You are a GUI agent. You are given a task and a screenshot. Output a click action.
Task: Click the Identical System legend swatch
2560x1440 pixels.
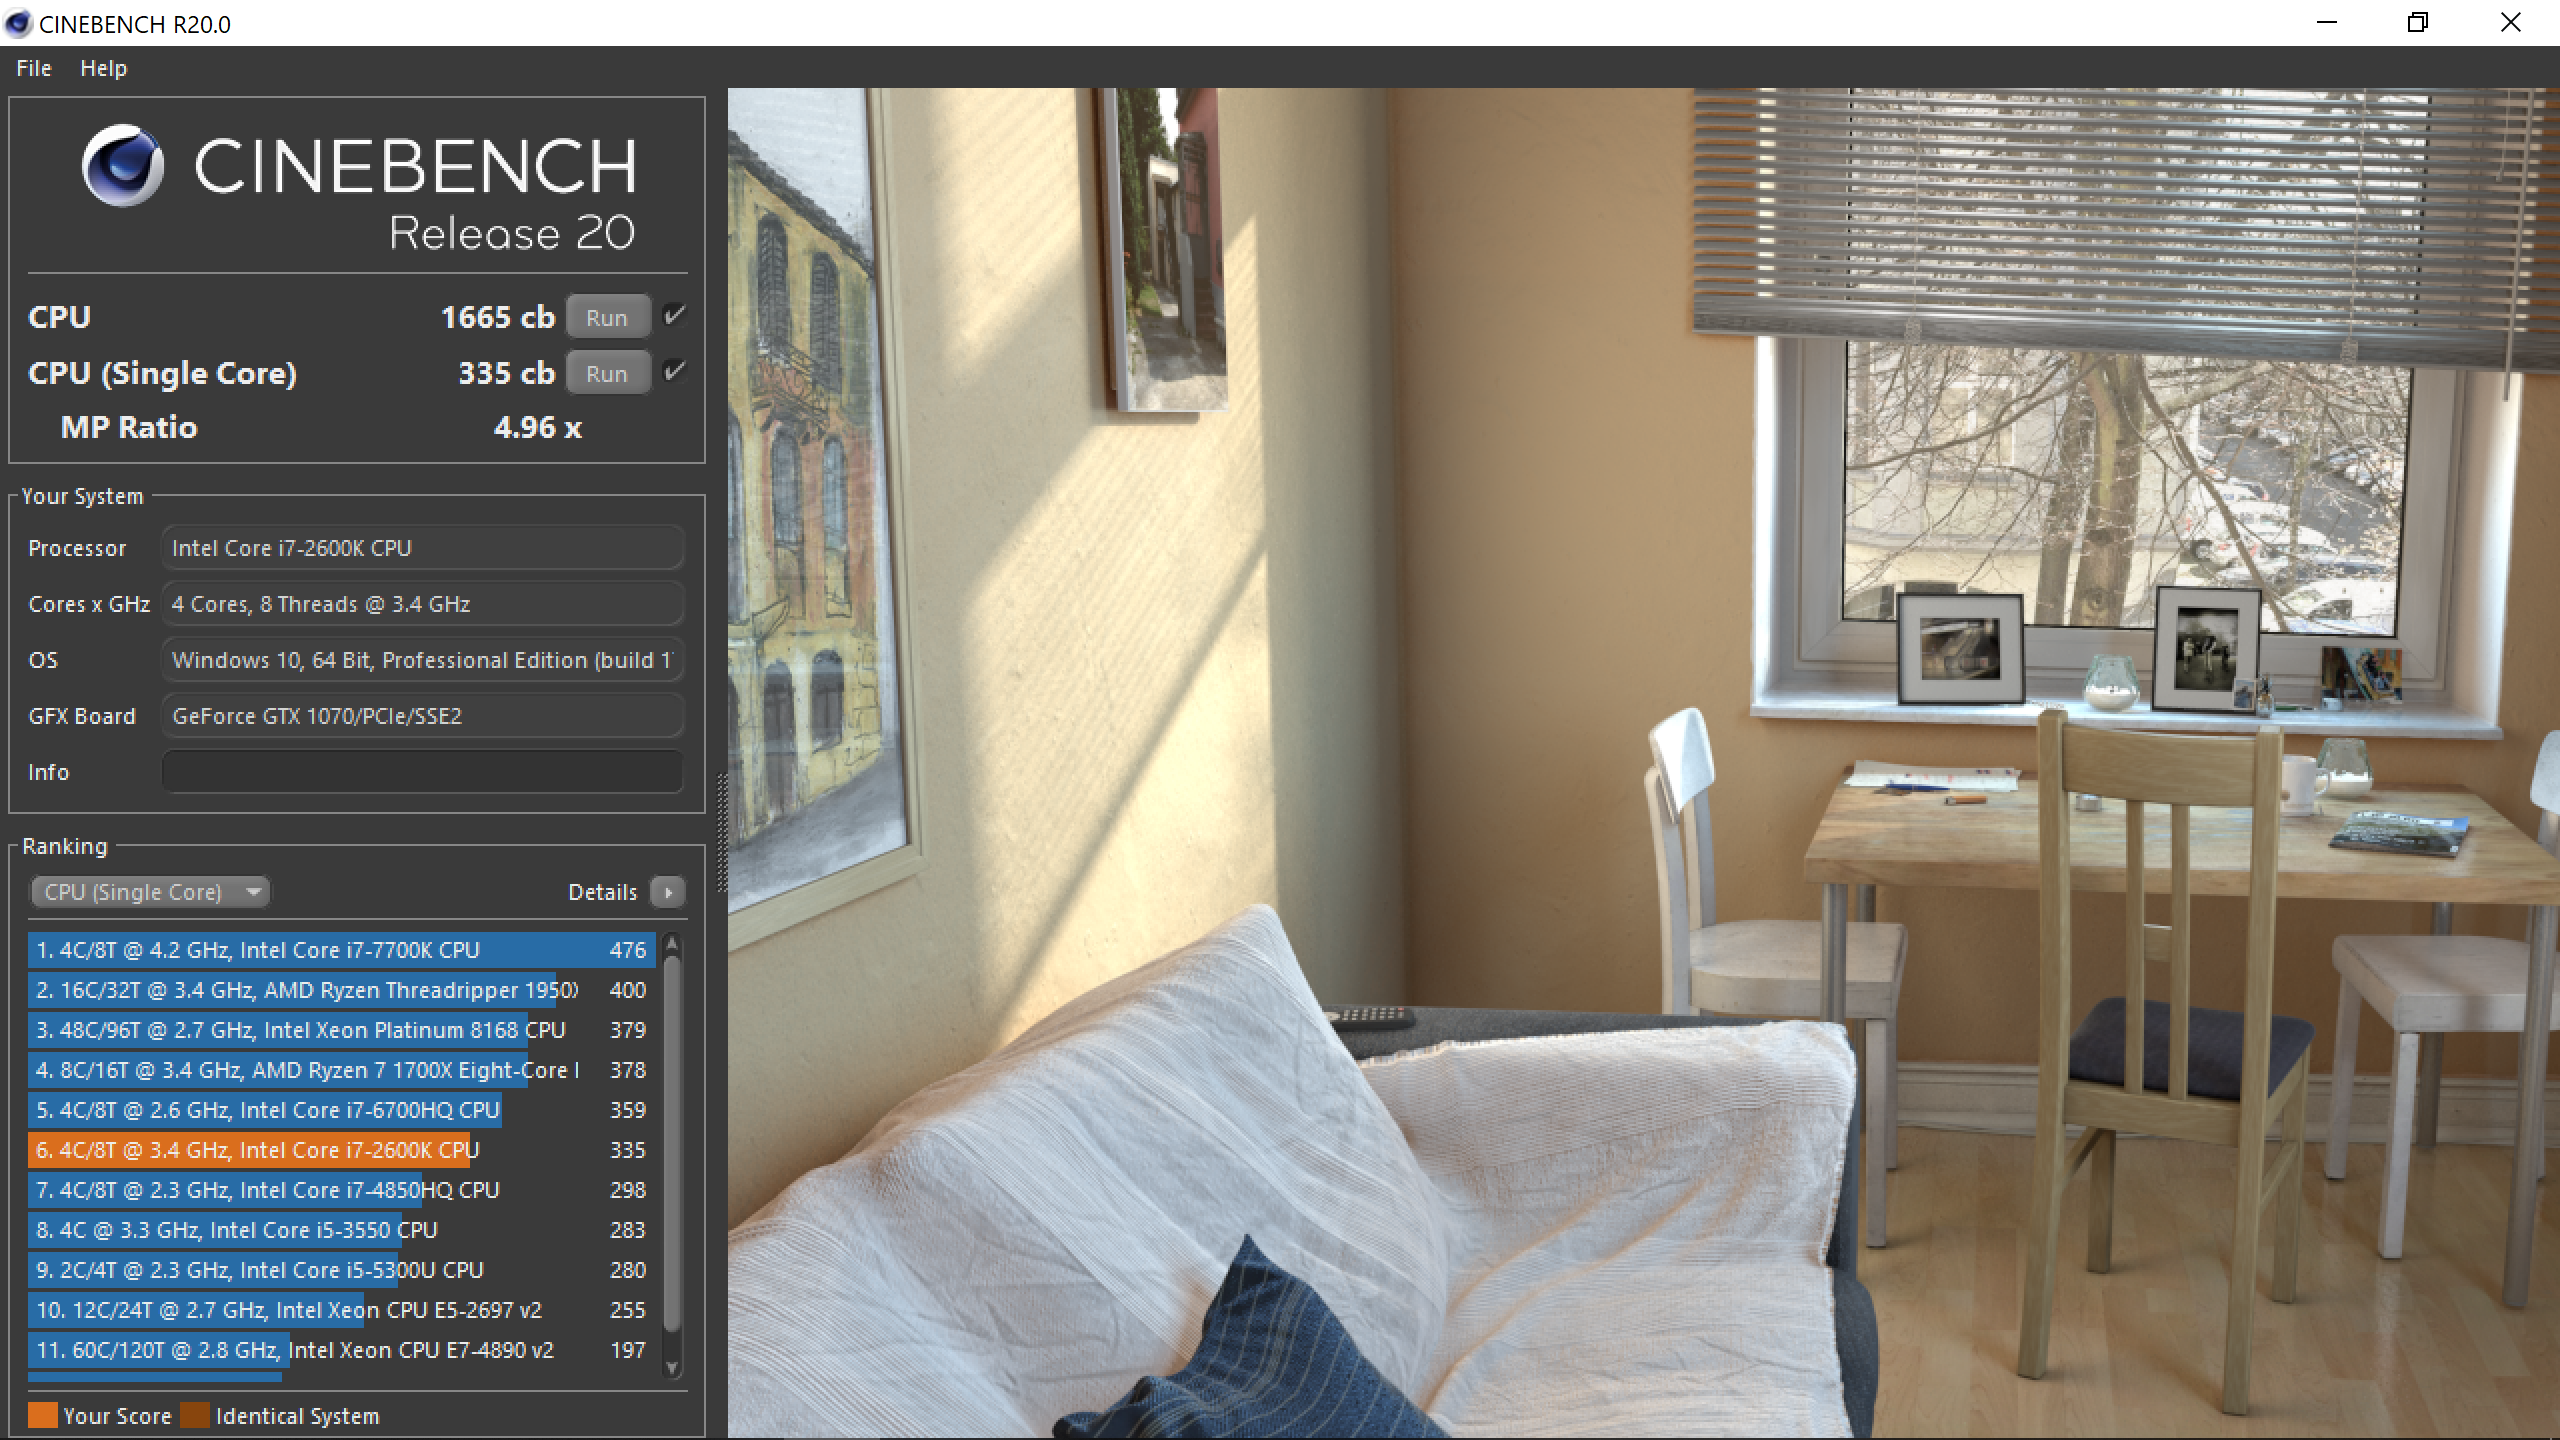(x=195, y=1415)
